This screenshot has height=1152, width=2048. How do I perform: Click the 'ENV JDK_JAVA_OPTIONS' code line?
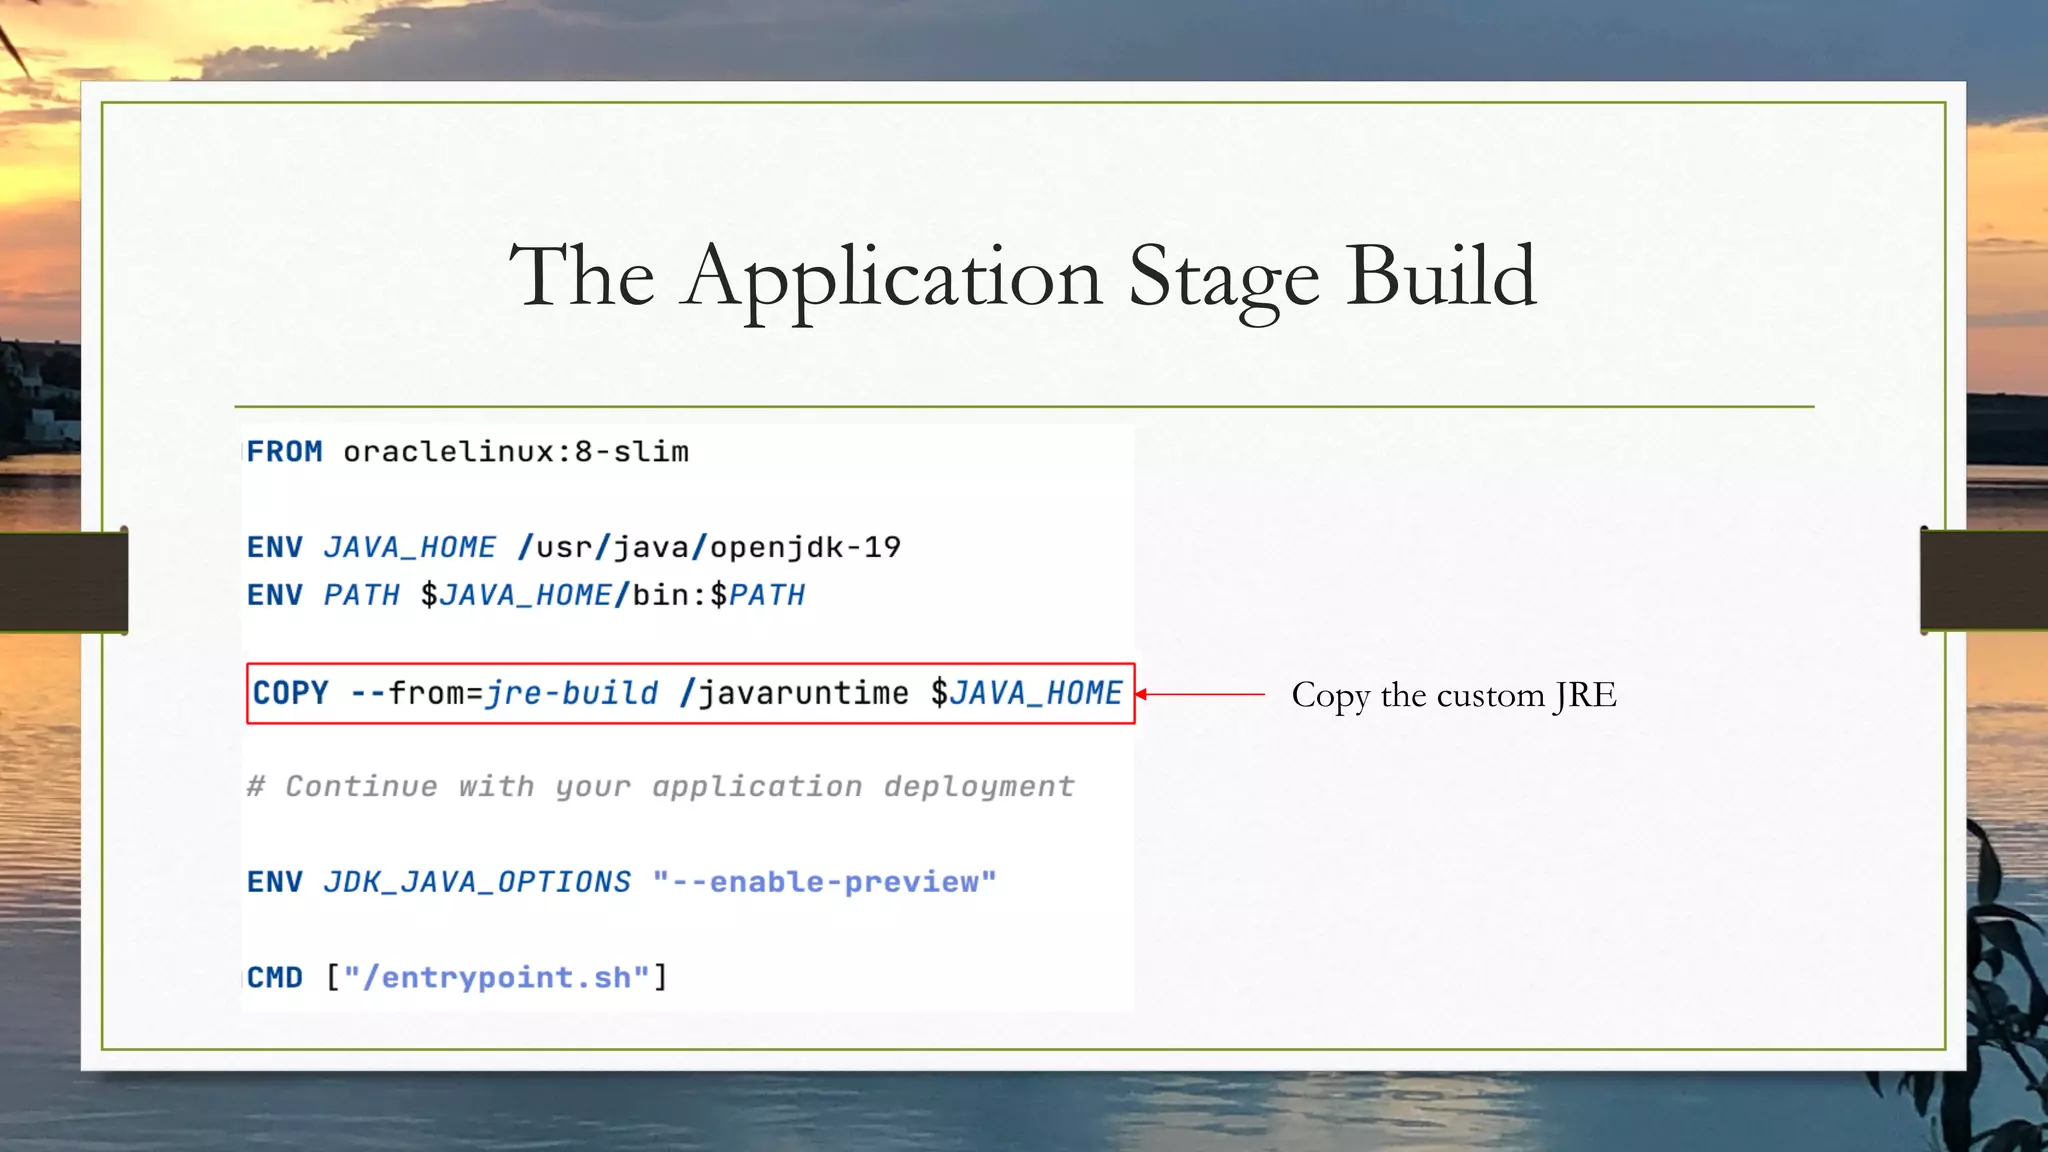[x=622, y=882]
